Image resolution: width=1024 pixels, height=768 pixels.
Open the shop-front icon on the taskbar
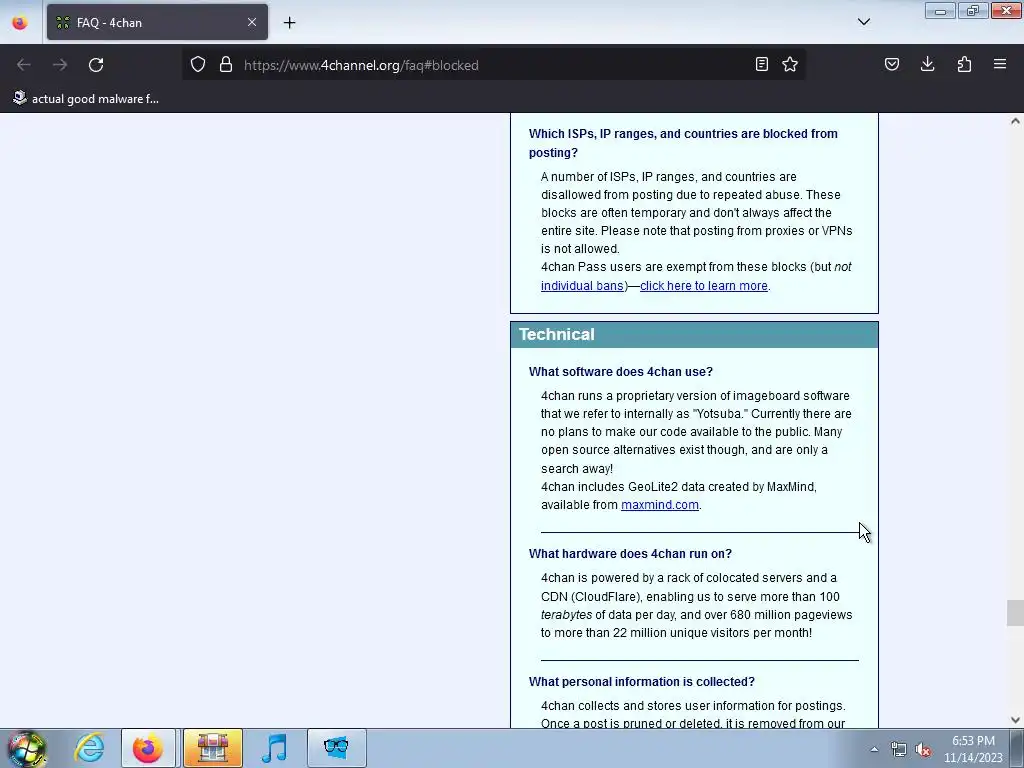point(212,748)
